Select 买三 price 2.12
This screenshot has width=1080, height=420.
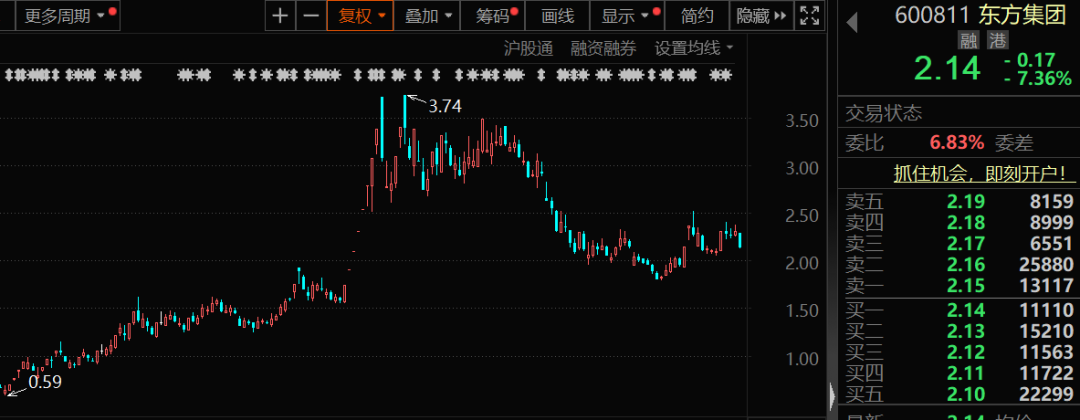coord(966,353)
